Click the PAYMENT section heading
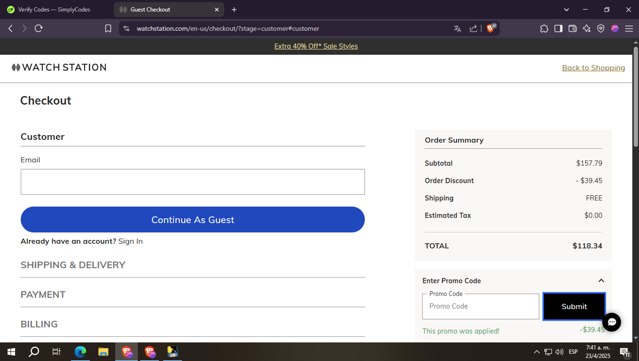 pyautogui.click(x=43, y=295)
